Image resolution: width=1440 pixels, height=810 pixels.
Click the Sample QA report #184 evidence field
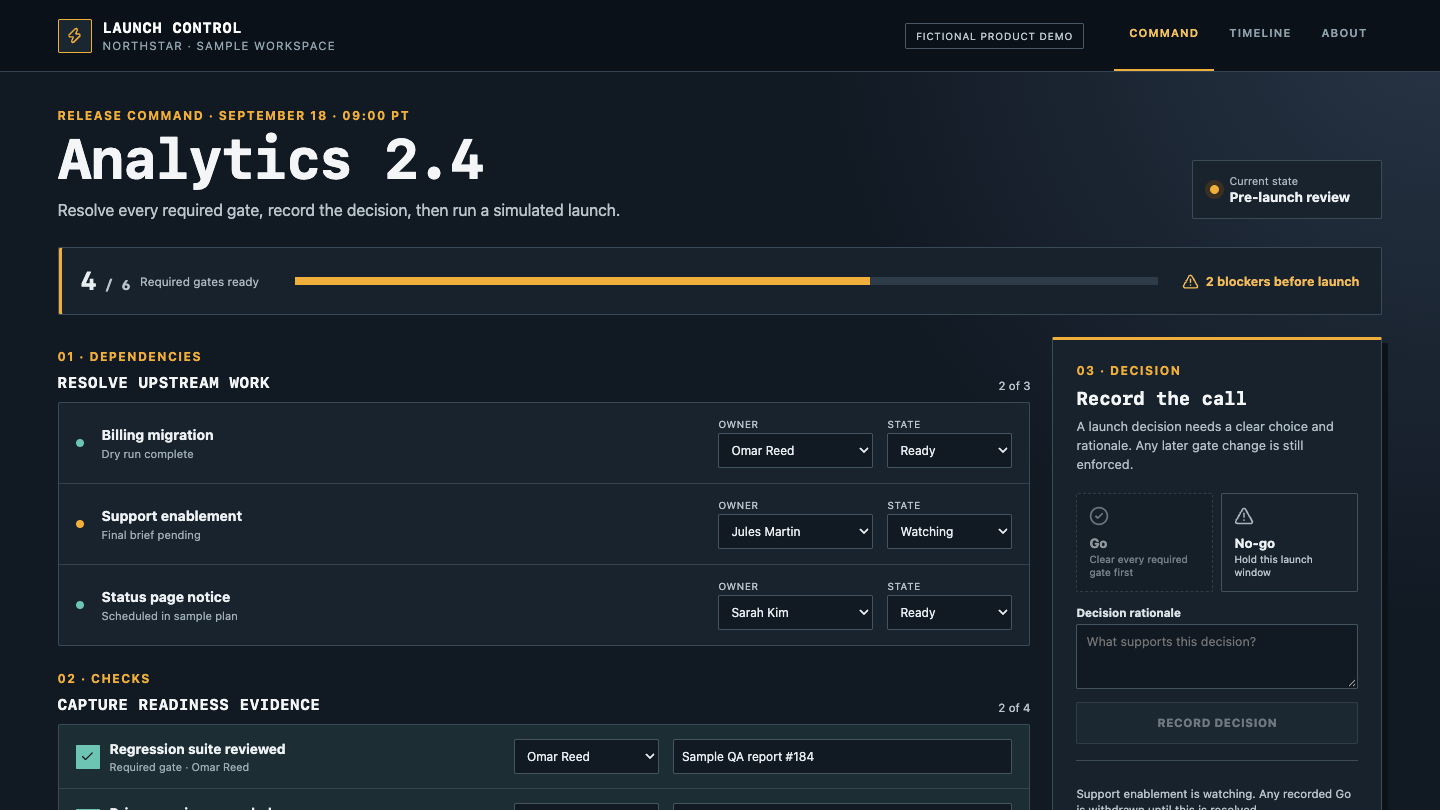click(x=842, y=756)
